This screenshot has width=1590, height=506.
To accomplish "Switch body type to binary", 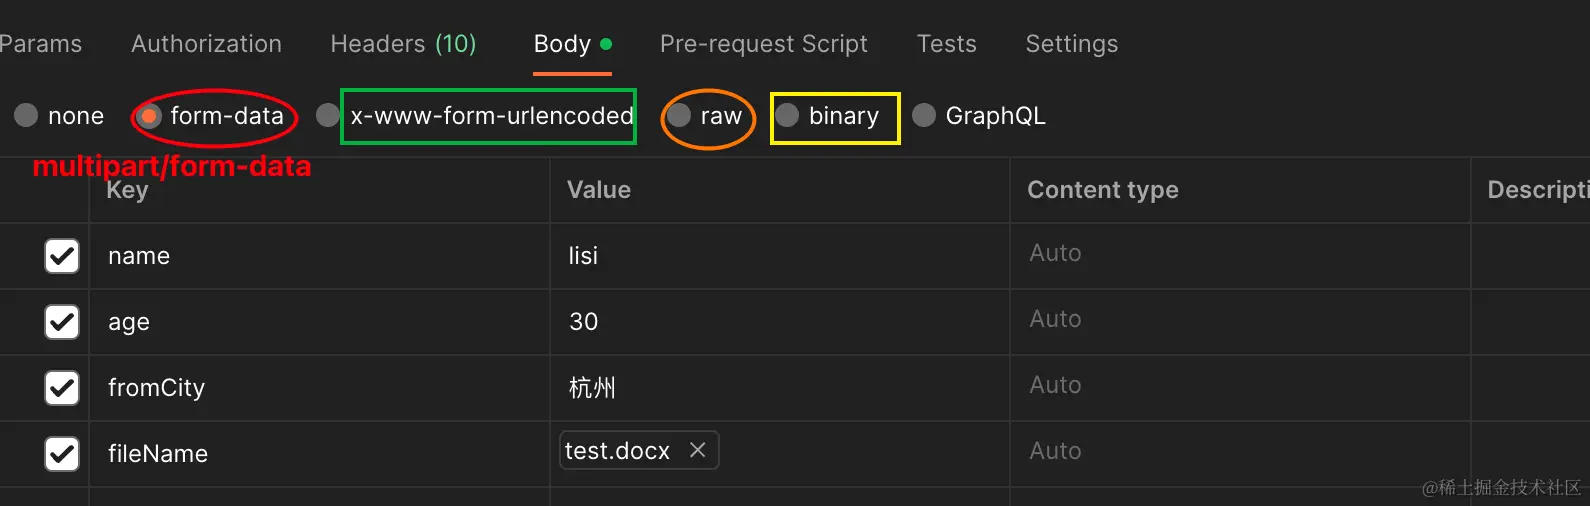I will coord(788,116).
